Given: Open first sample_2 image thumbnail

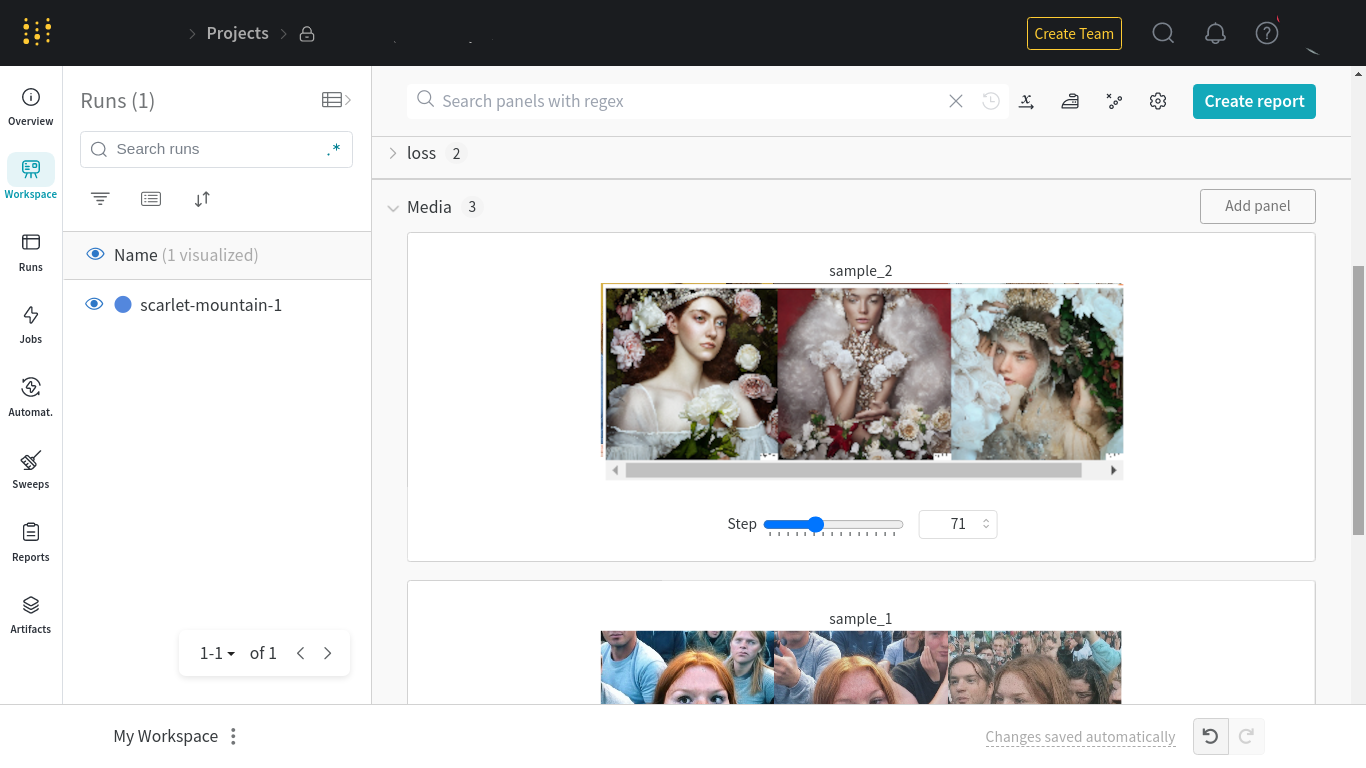Looking at the screenshot, I should 690,373.
